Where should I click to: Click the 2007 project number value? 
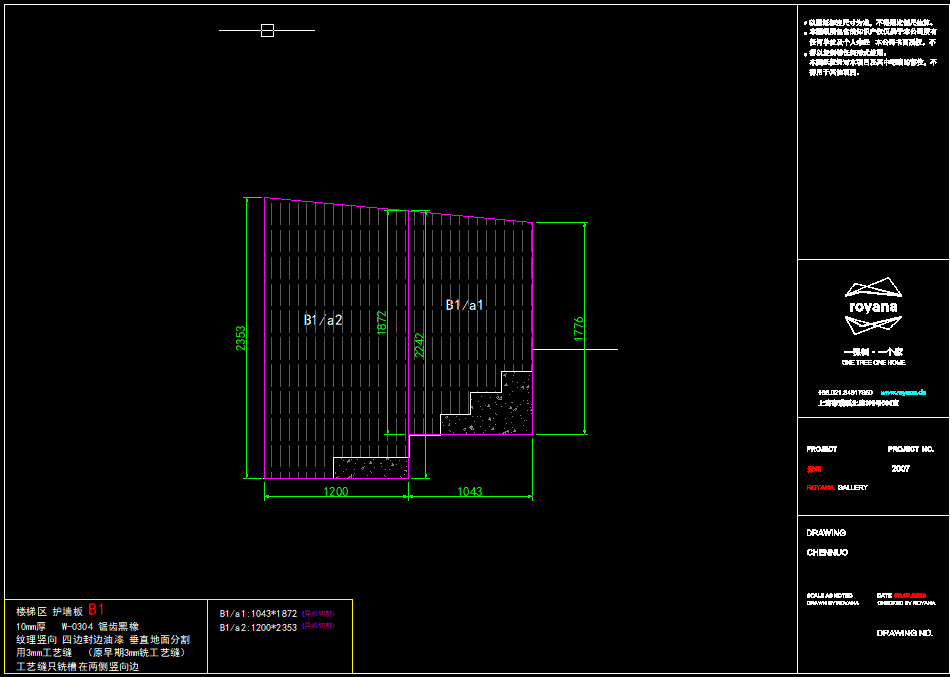pos(900,468)
